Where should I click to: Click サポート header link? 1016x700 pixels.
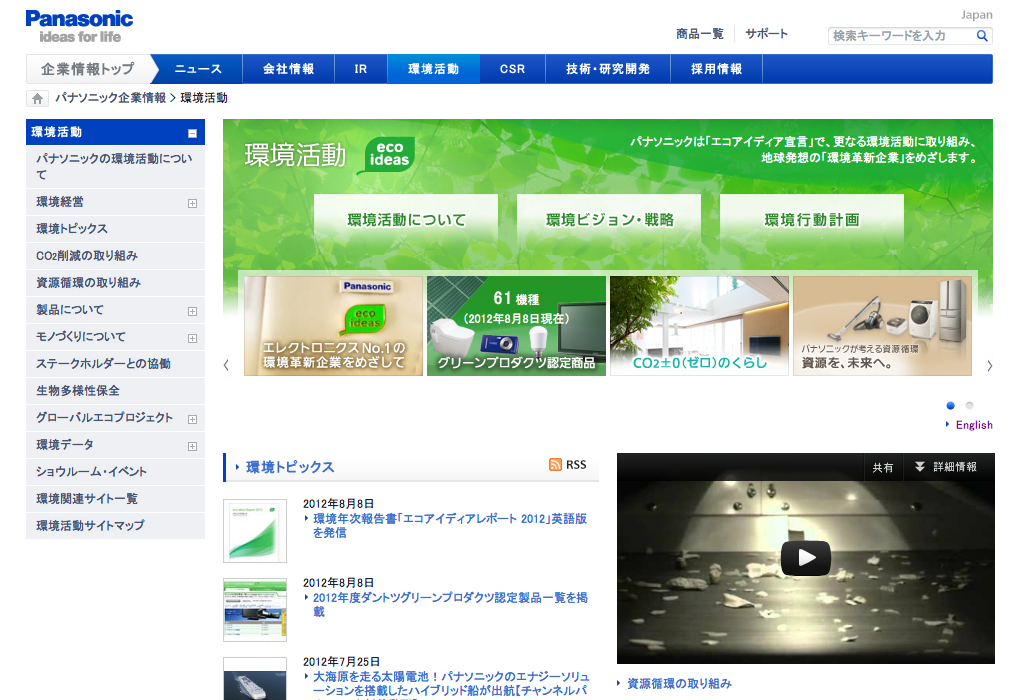(x=767, y=34)
